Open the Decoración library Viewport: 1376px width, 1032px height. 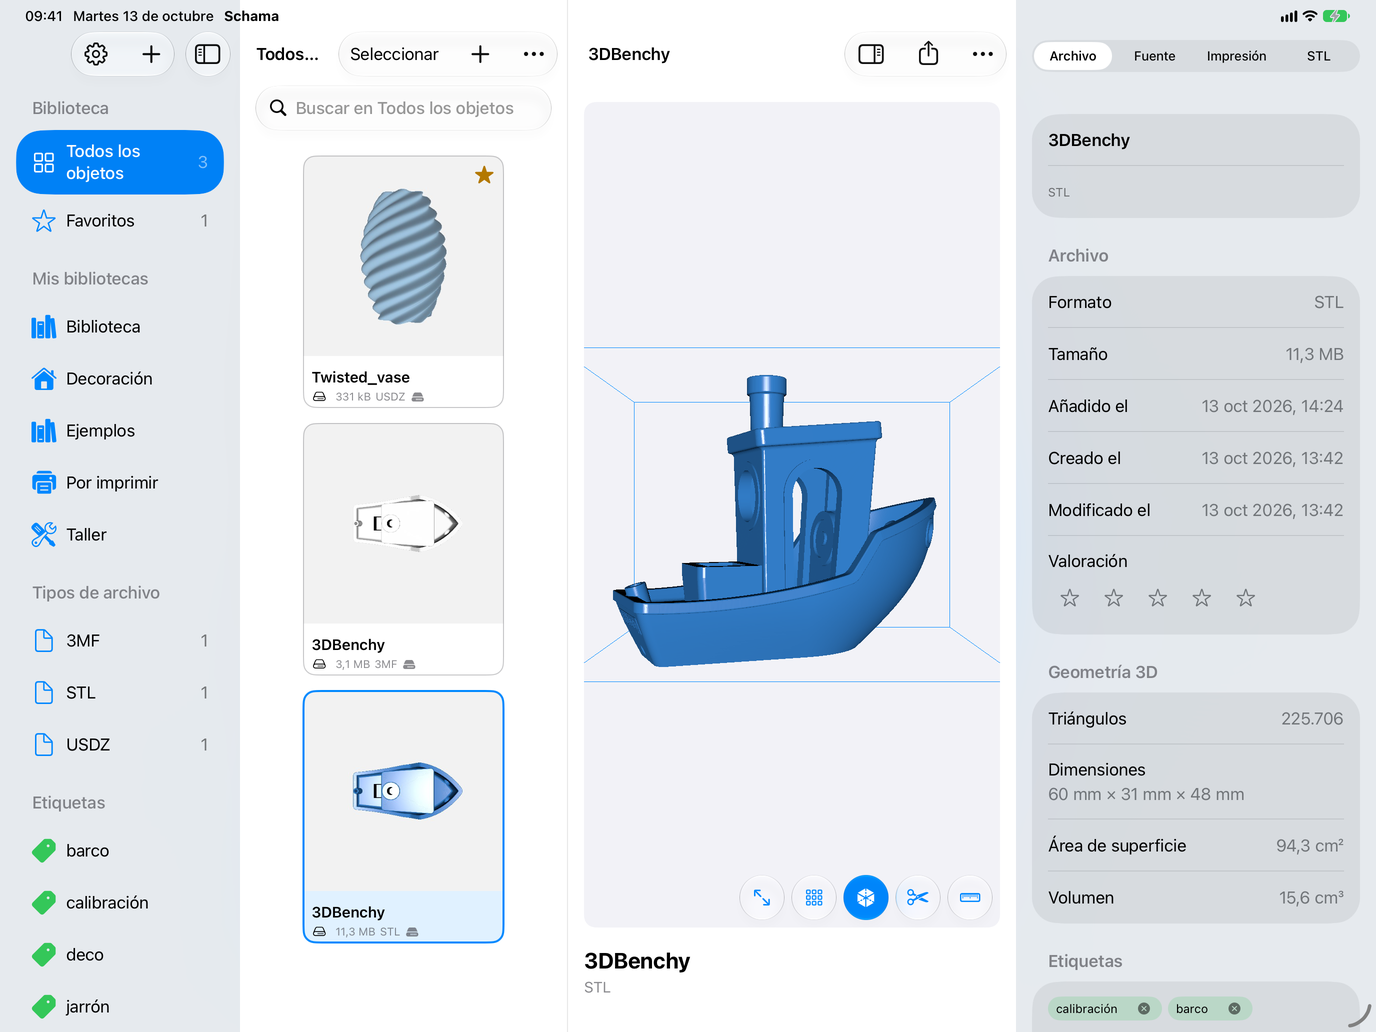(120, 379)
